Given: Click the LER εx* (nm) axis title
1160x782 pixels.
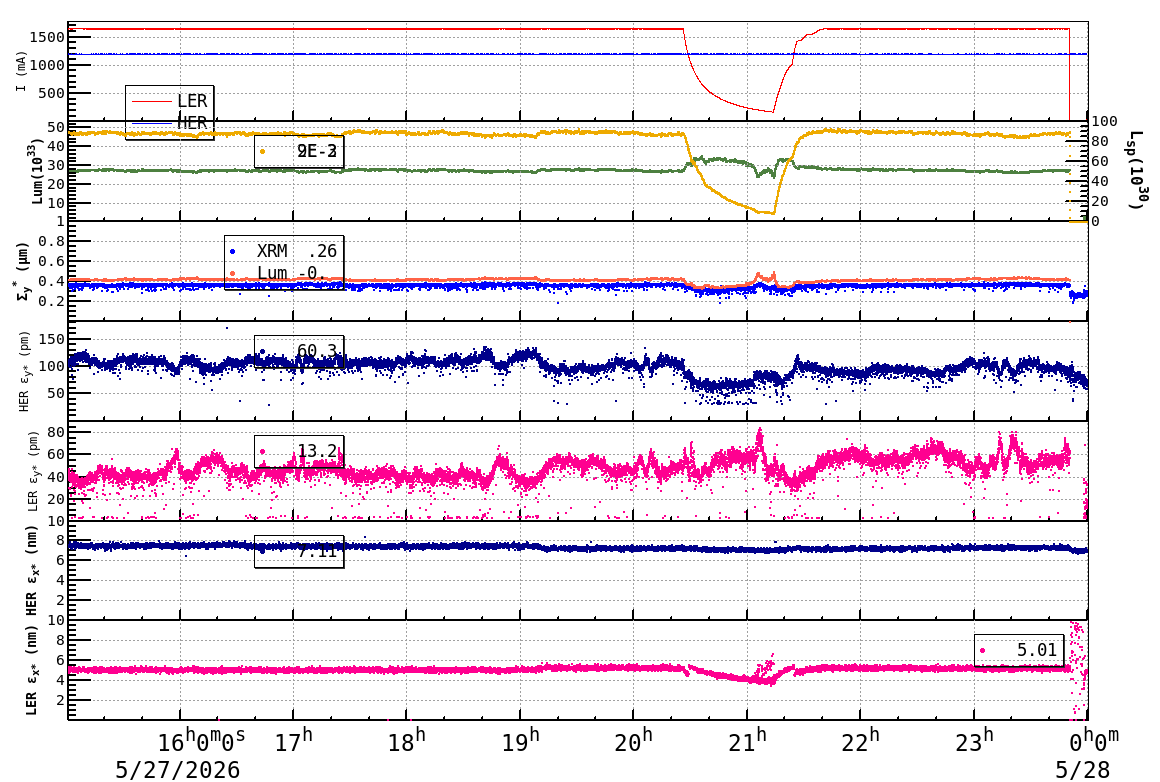Looking at the screenshot, I should tap(32, 670).
